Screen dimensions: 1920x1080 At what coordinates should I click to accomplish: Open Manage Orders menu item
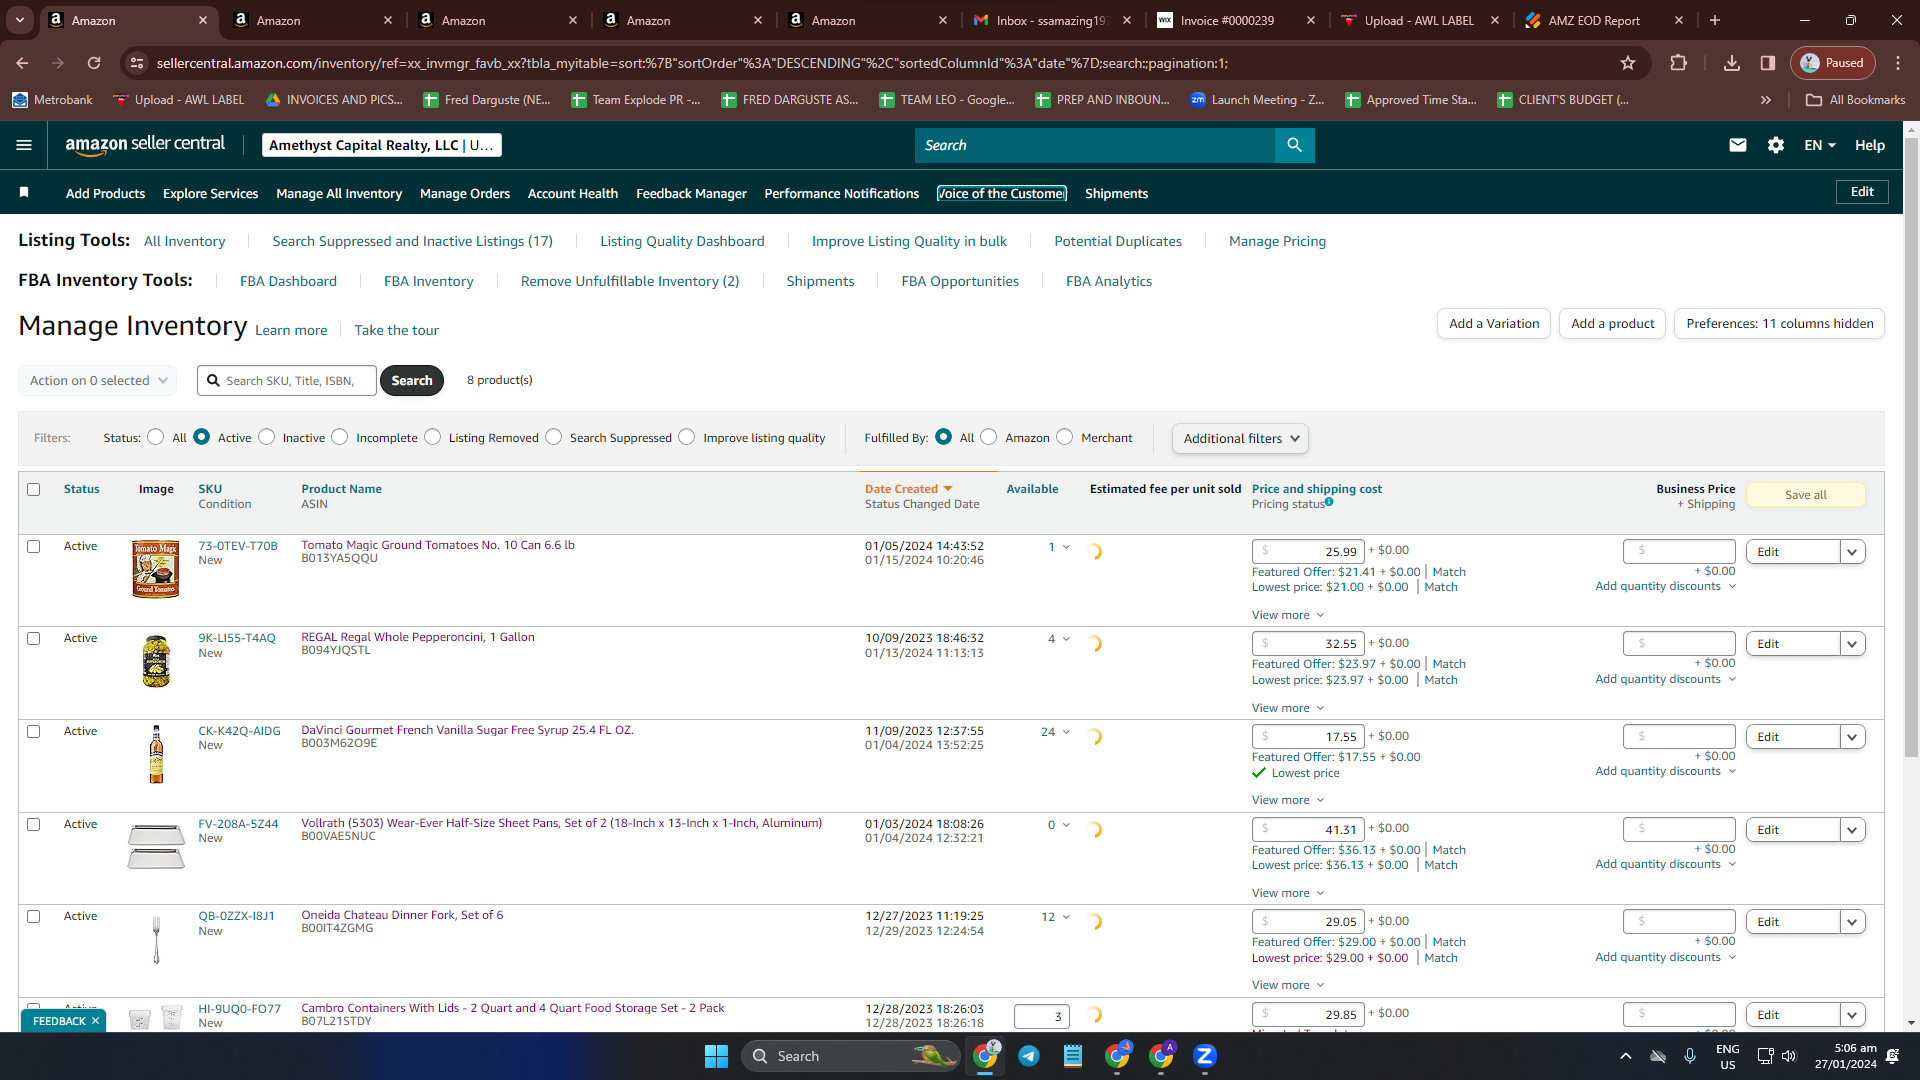(465, 193)
